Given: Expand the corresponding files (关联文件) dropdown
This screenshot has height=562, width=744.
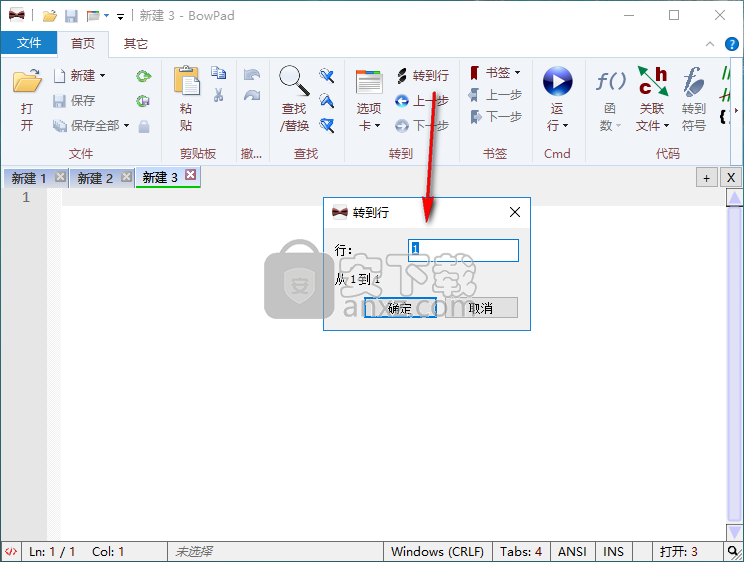Looking at the screenshot, I should (666, 126).
